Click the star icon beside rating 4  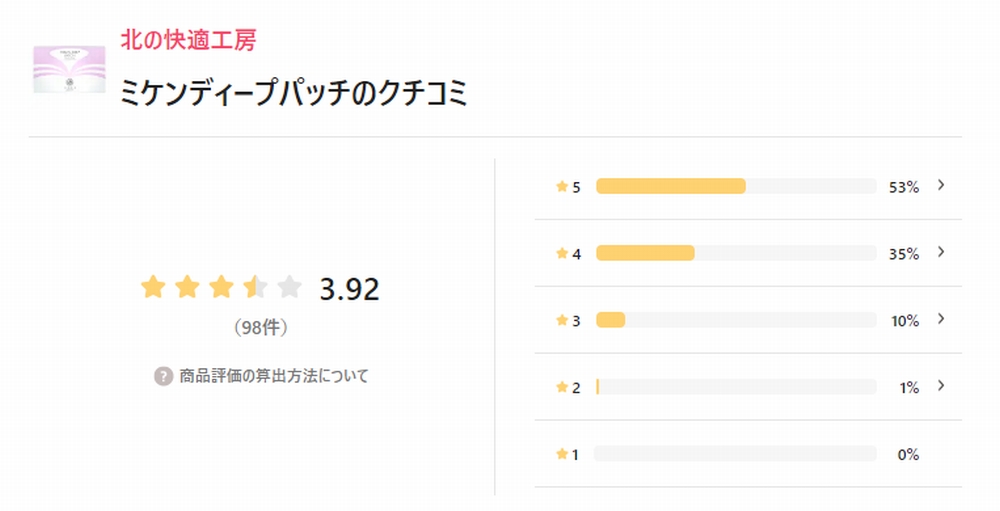click(x=562, y=253)
